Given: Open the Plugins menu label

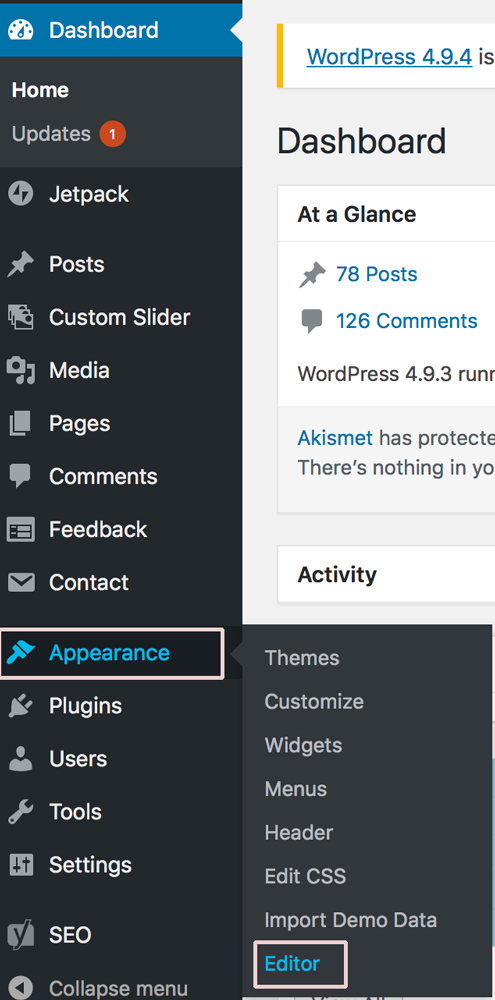Looking at the screenshot, I should coord(85,706).
